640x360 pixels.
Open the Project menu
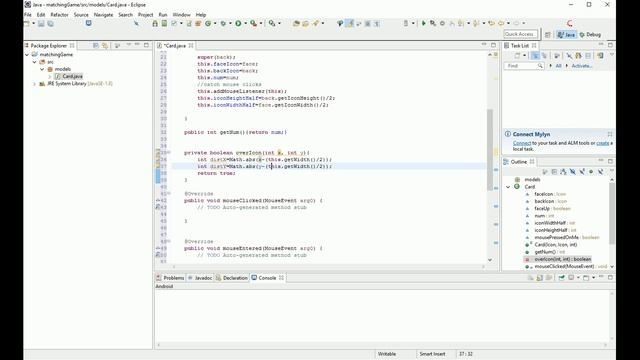point(145,15)
